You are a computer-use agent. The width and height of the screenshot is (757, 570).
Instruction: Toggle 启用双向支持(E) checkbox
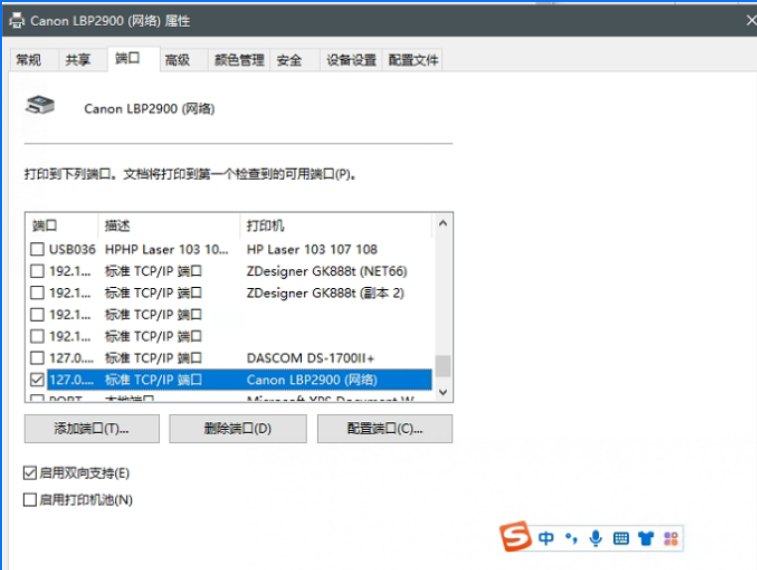pos(30,473)
